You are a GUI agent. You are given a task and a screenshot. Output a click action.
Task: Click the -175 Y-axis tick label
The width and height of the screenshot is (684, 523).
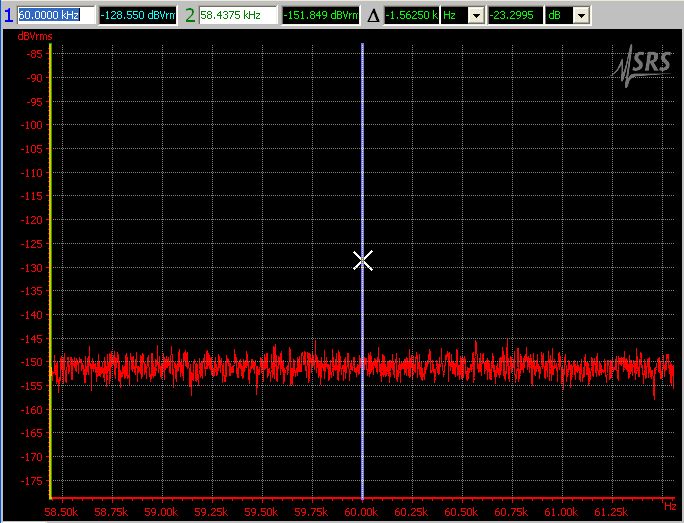pos(32,481)
